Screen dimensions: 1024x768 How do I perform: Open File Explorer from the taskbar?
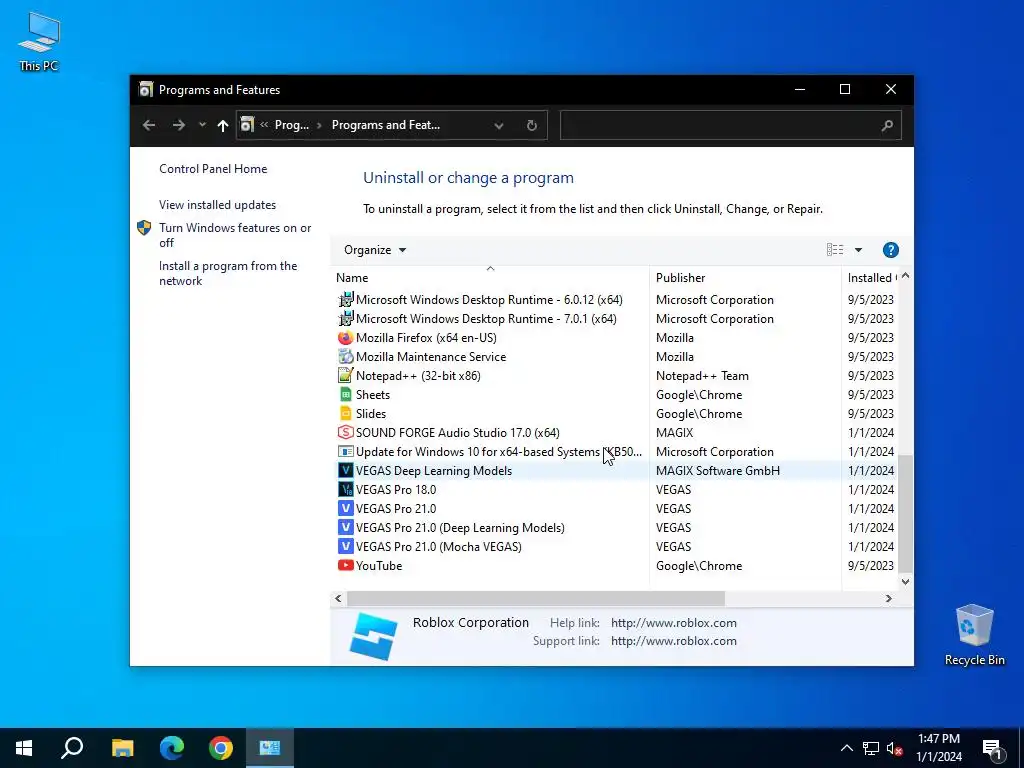point(122,748)
